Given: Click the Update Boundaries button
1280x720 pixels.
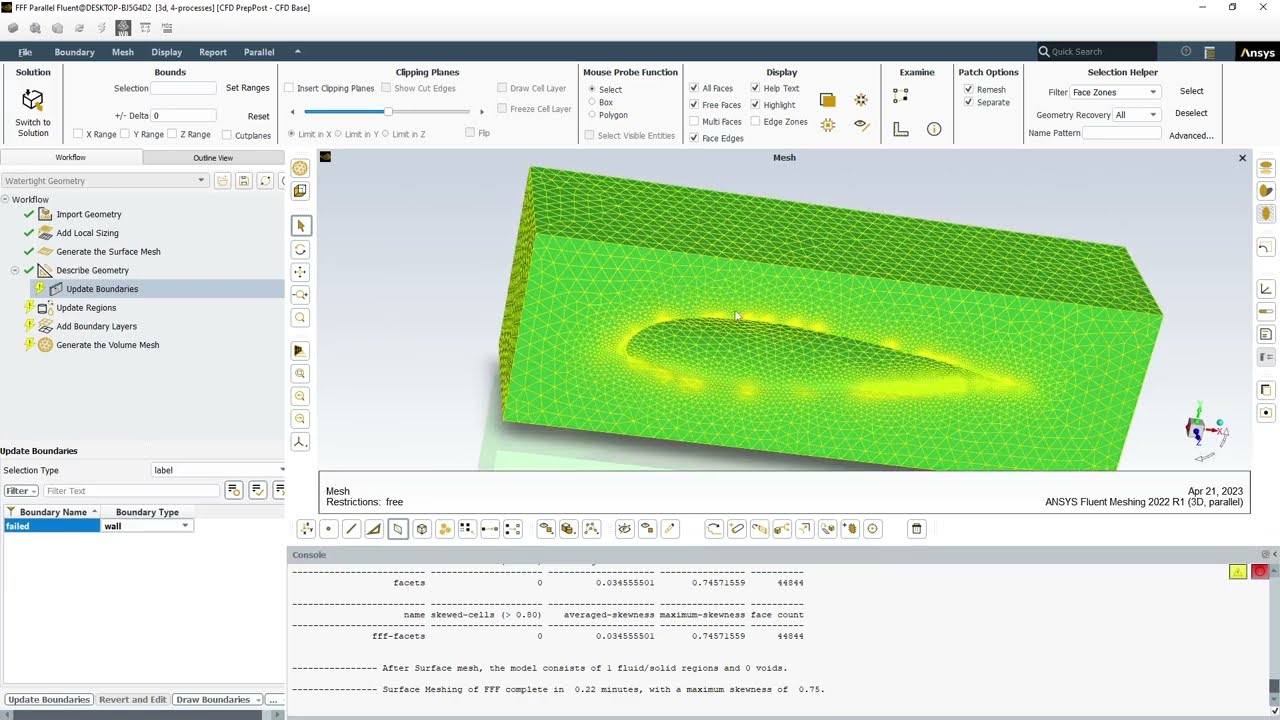Looking at the screenshot, I should point(49,700).
